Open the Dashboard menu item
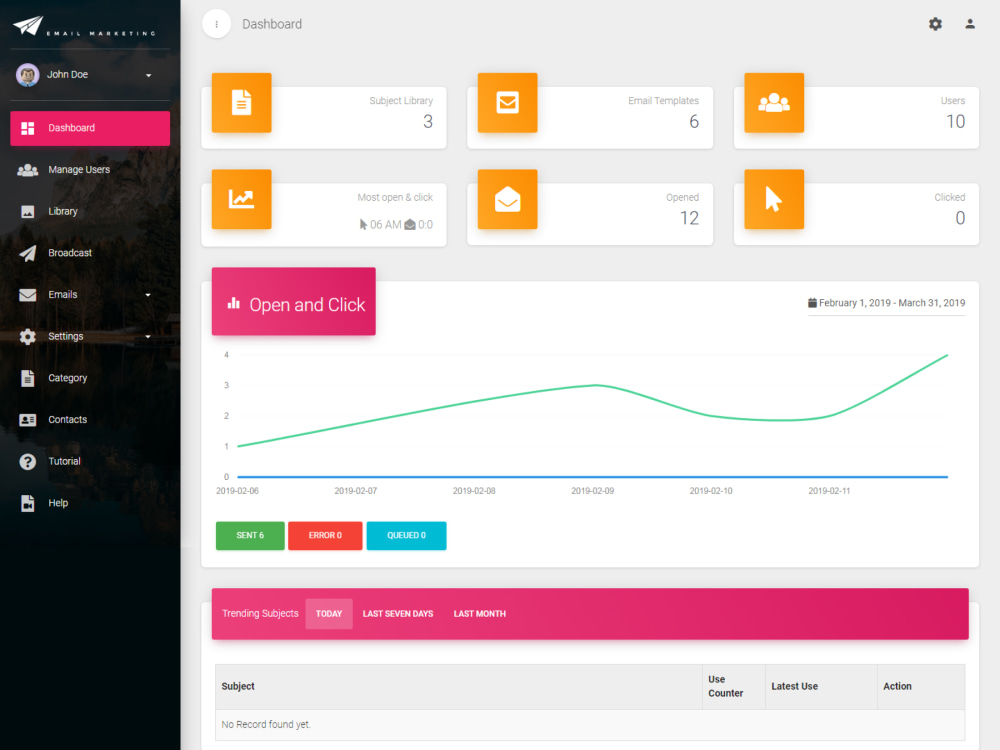Viewport: 1000px width, 750px height. pyautogui.click(x=90, y=128)
